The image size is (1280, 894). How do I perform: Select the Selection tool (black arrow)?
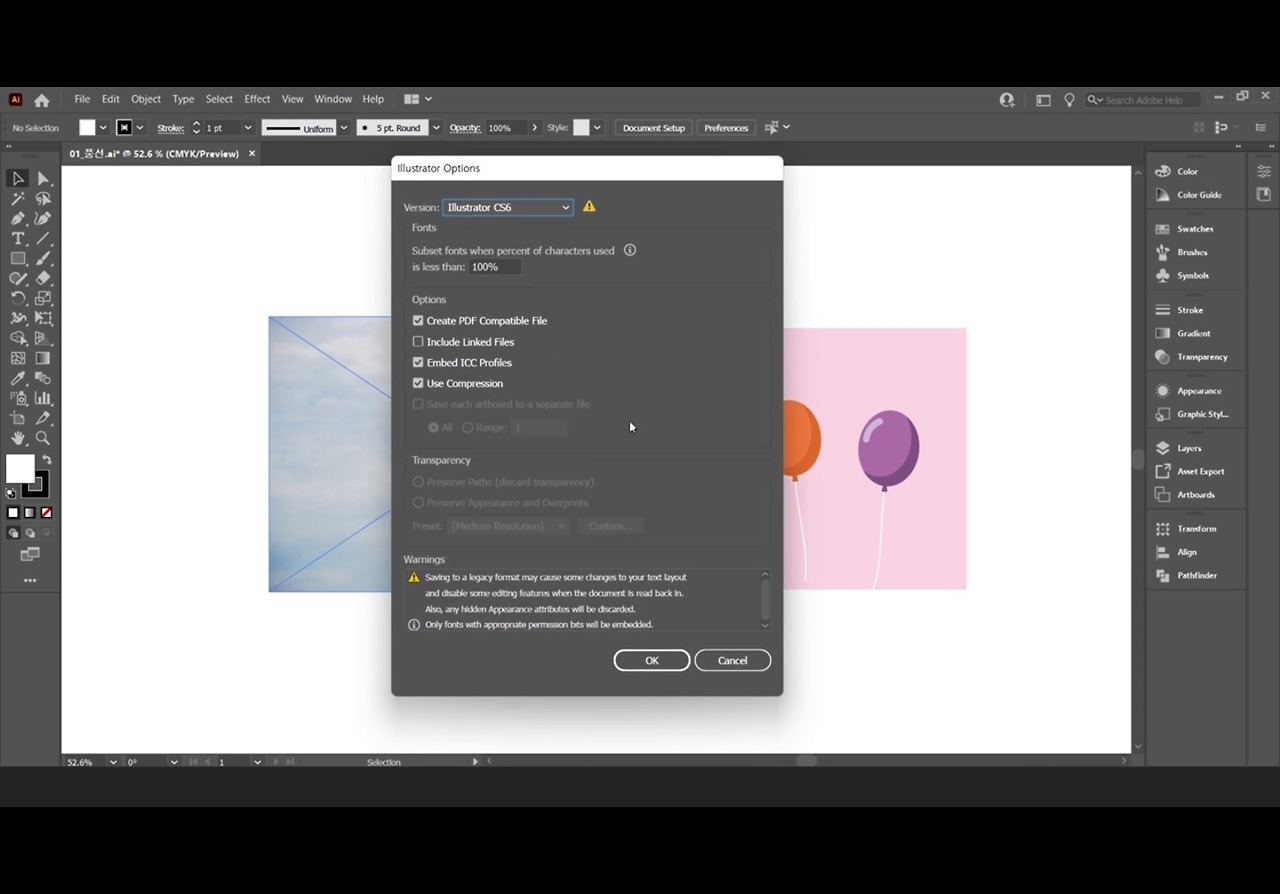coord(18,178)
